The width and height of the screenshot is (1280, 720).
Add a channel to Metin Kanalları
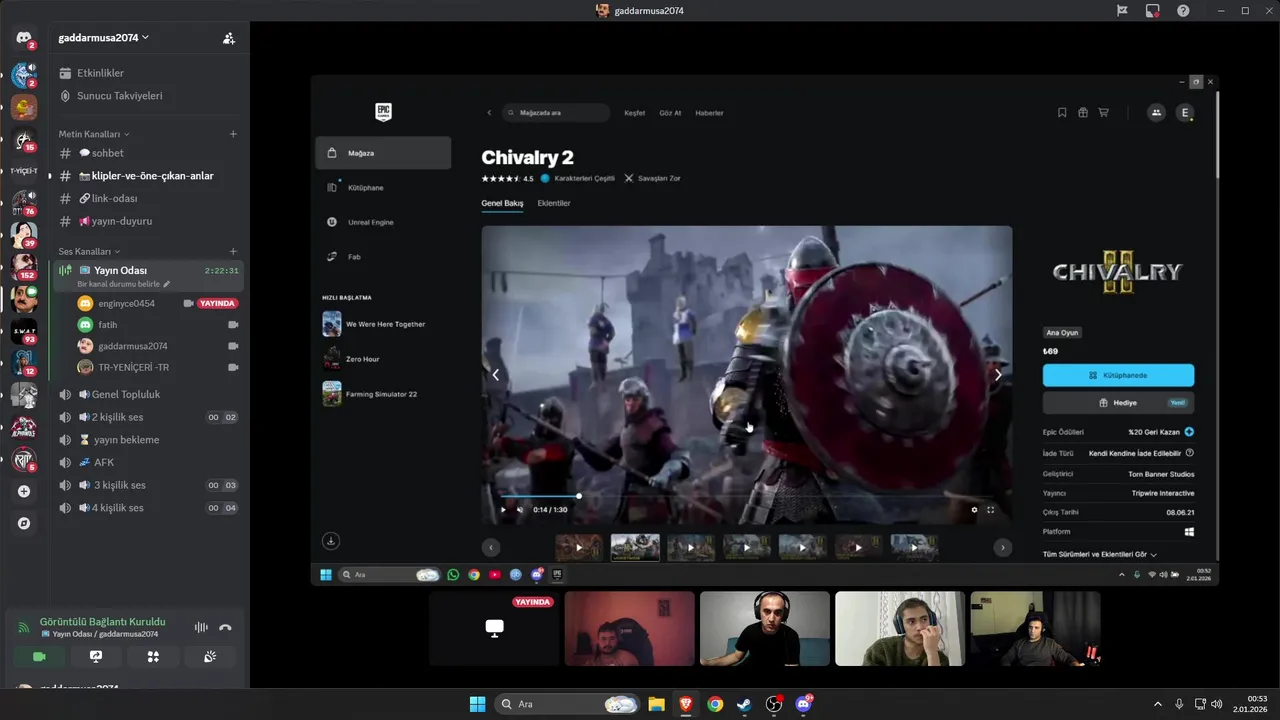click(x=233, y=134)
